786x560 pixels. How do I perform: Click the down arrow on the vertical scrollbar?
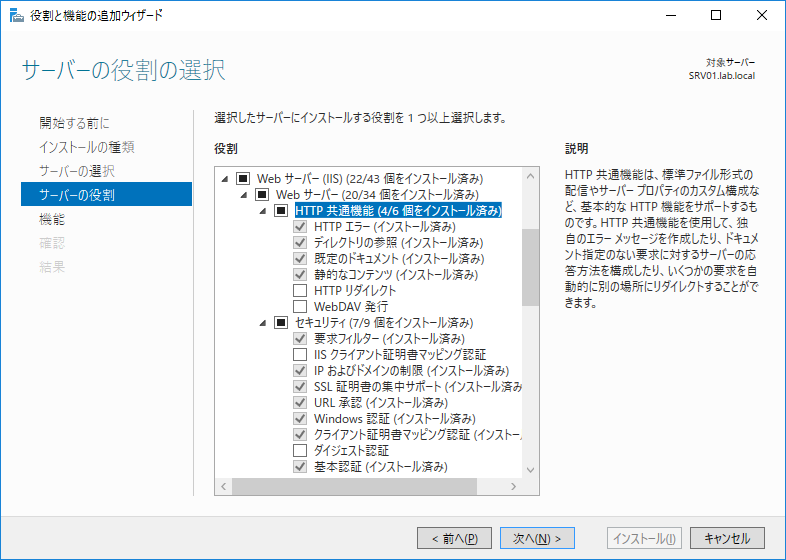tap(530, 470)
